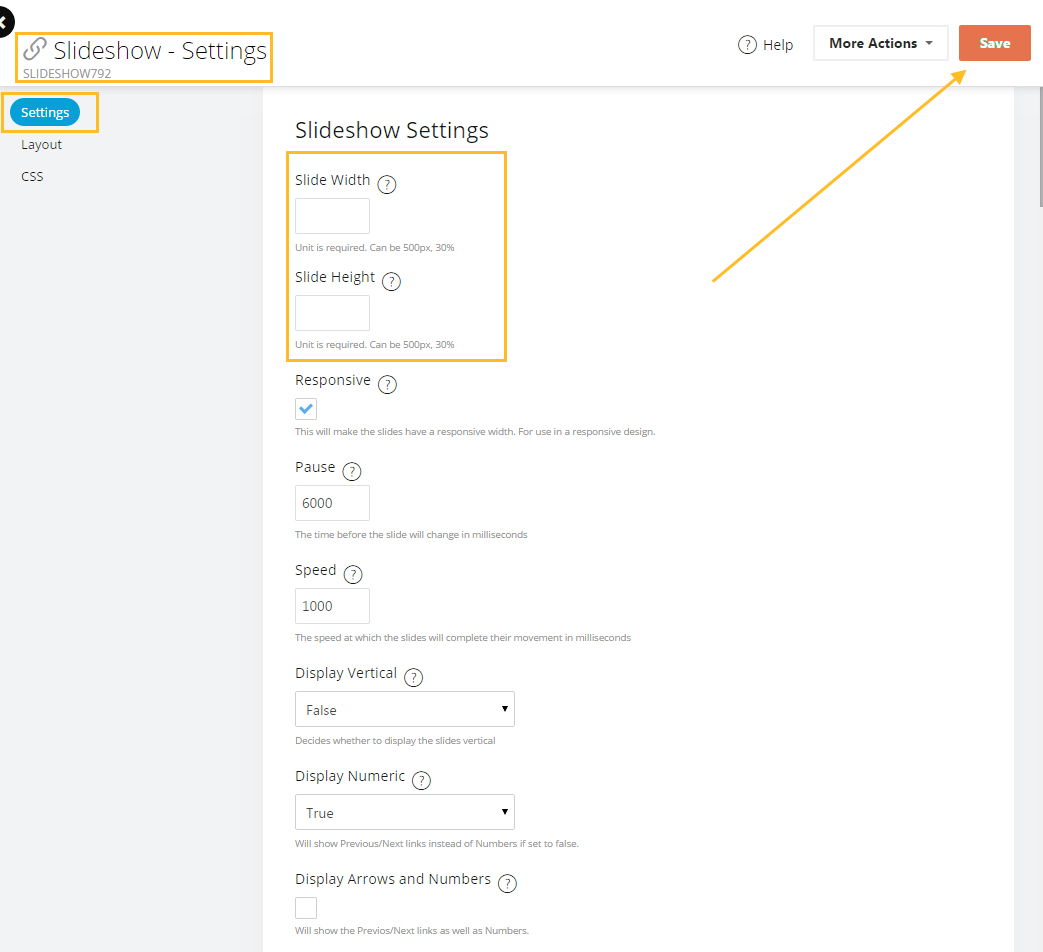Click the slideshow link icon in header
Image resolution: width=1043 pixels, height=952 pixels.
coord(35,47)
